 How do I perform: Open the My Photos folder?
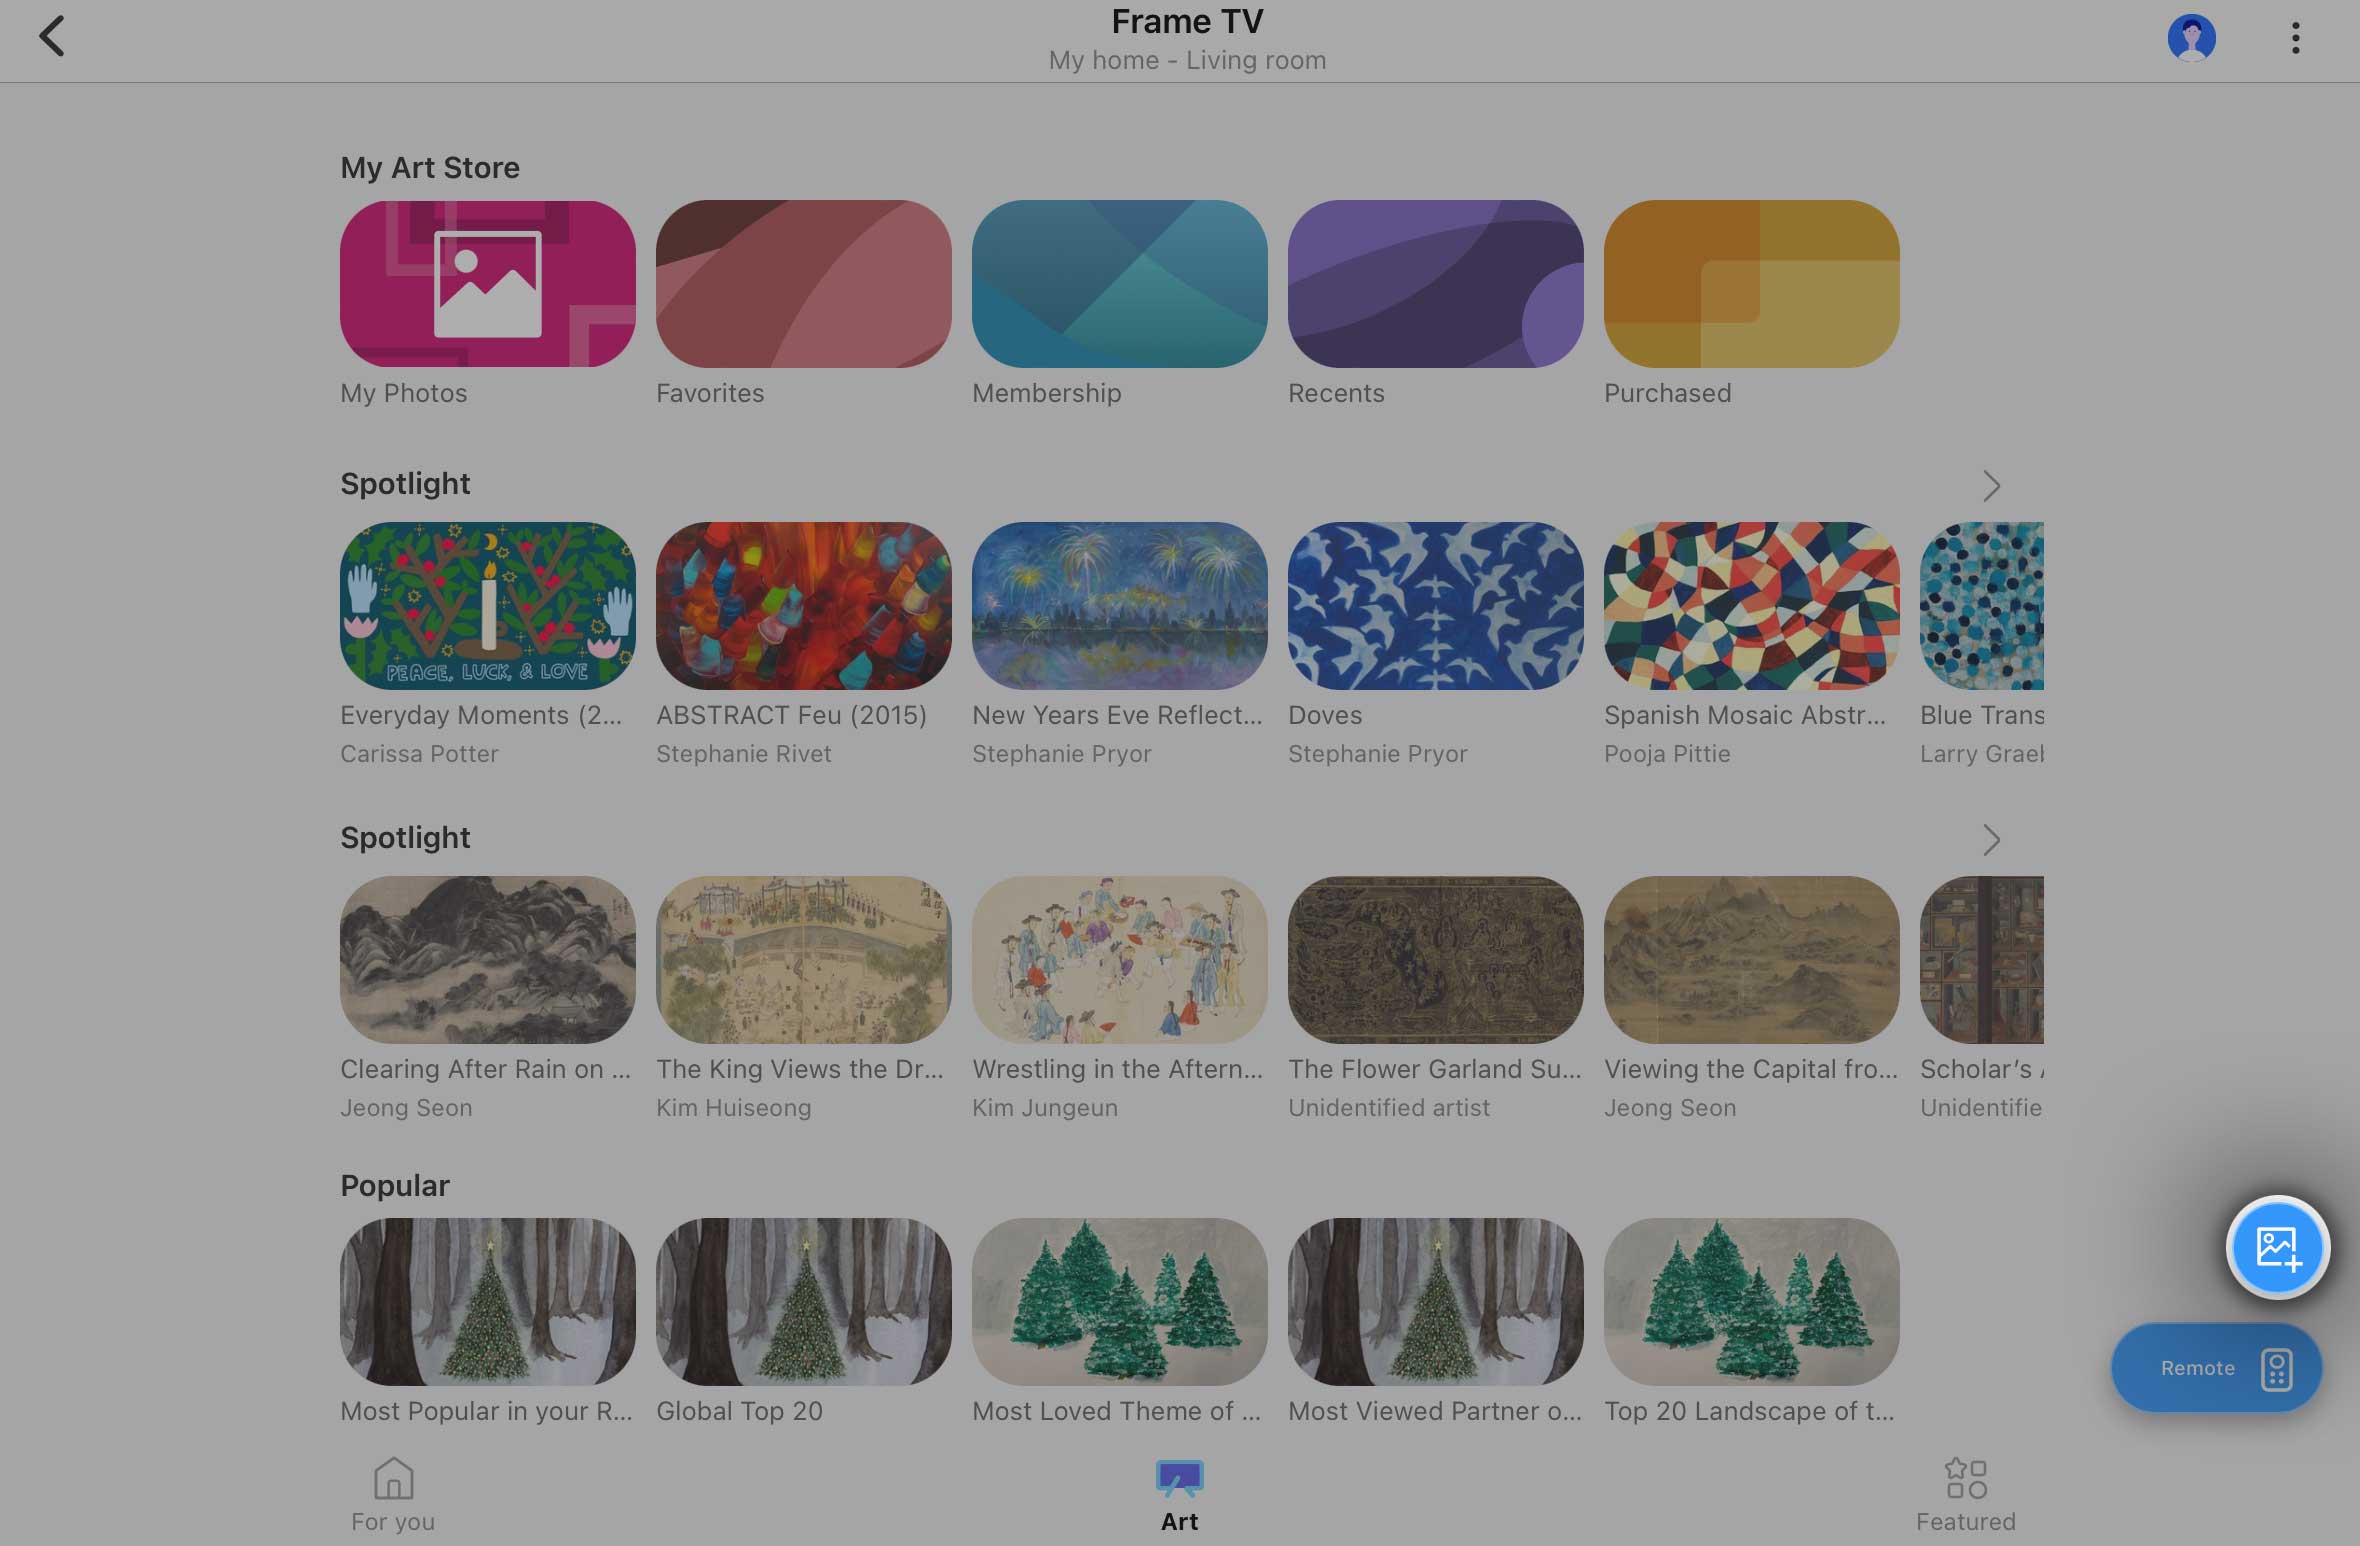[487, 284]
